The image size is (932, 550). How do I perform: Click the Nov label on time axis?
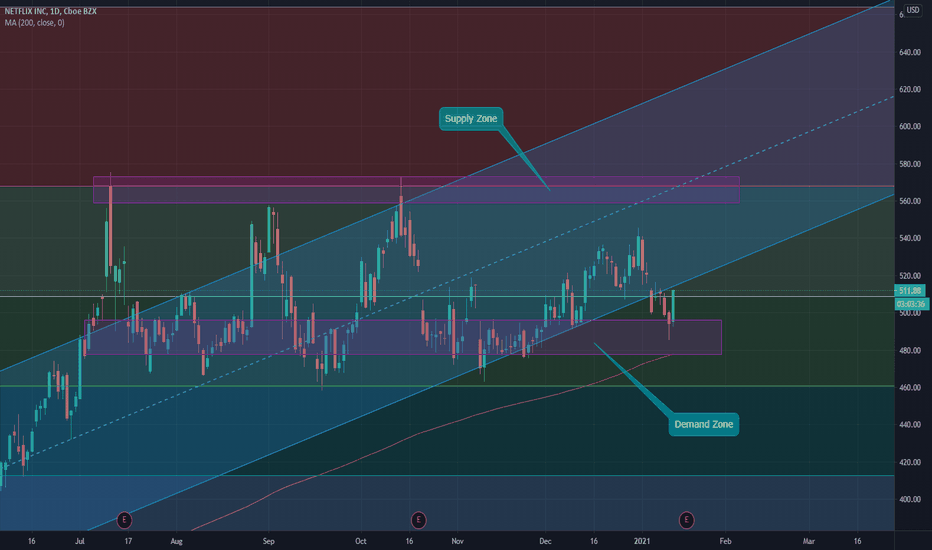click(x=457, y=541)
